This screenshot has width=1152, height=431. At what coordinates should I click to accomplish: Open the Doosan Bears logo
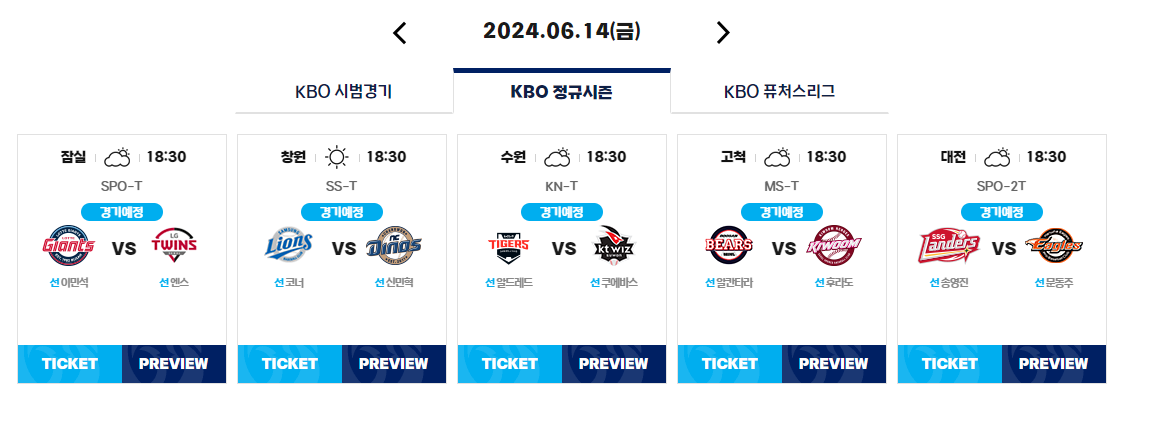729,245
